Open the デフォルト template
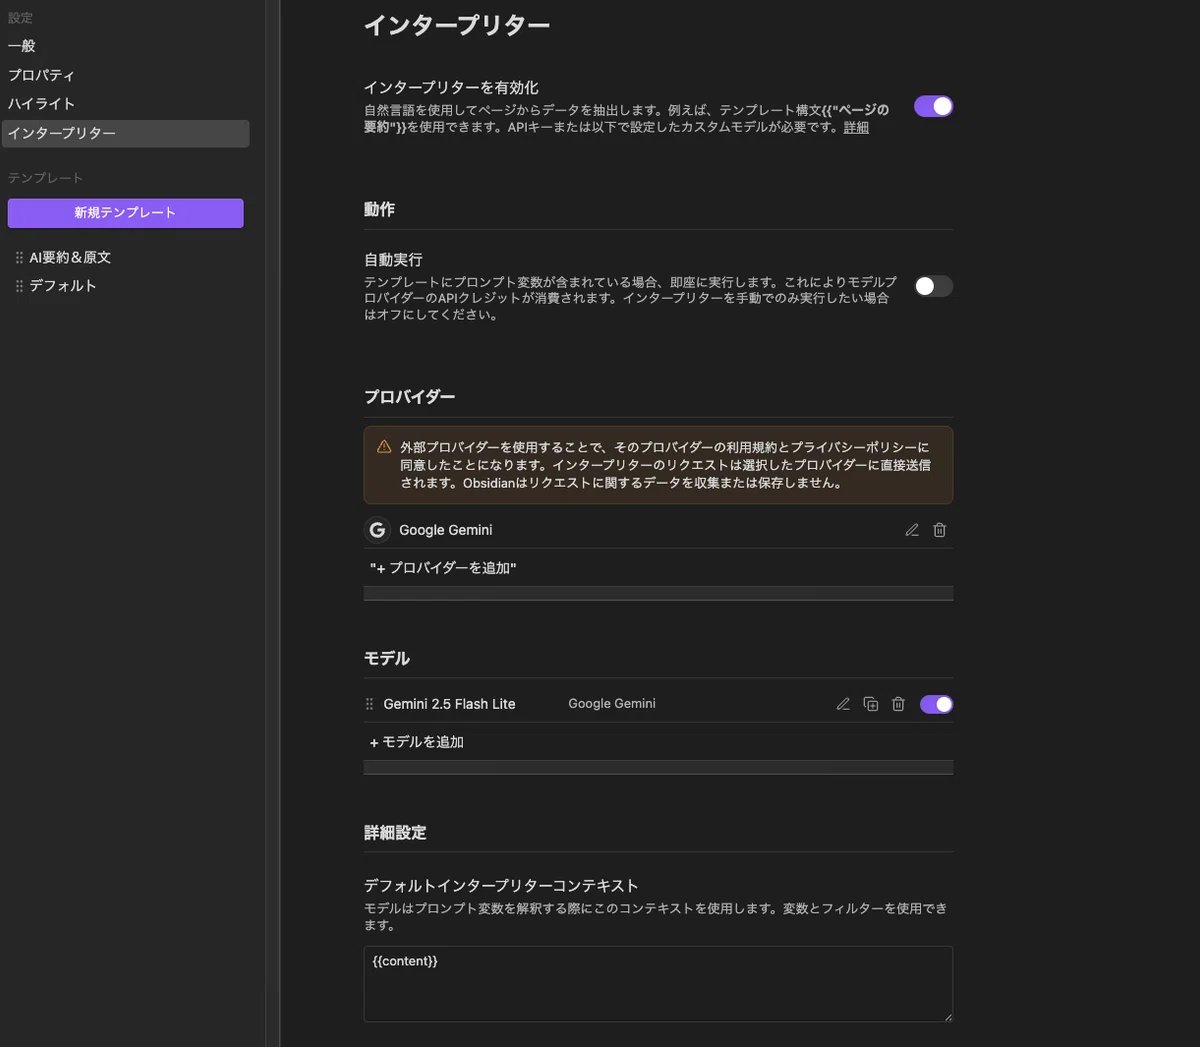This screenshot has width=1200, height=1047. click(63, 286)
